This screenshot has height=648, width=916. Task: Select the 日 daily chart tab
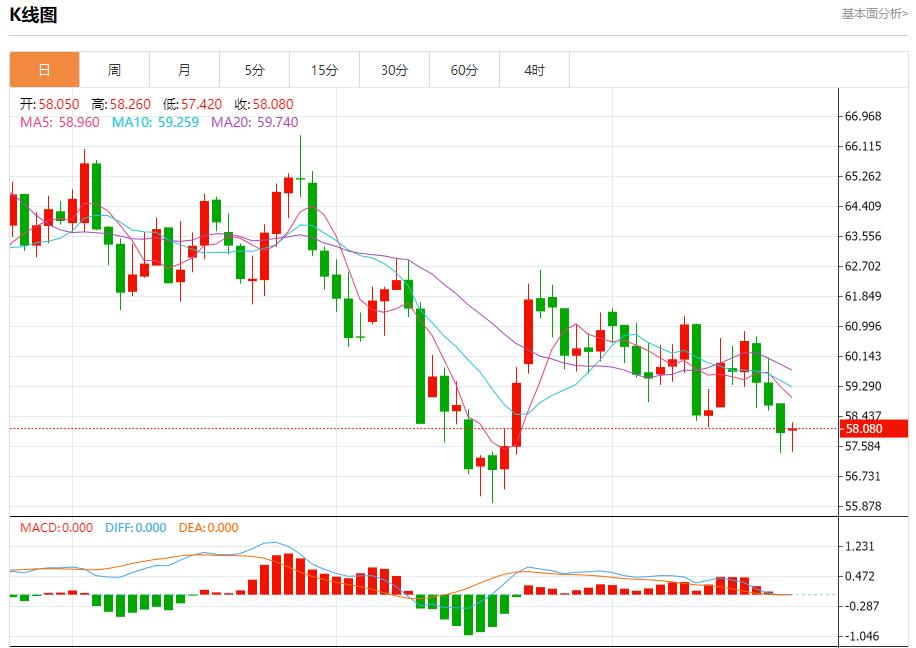pyautogui.click(x=44, y=70)
